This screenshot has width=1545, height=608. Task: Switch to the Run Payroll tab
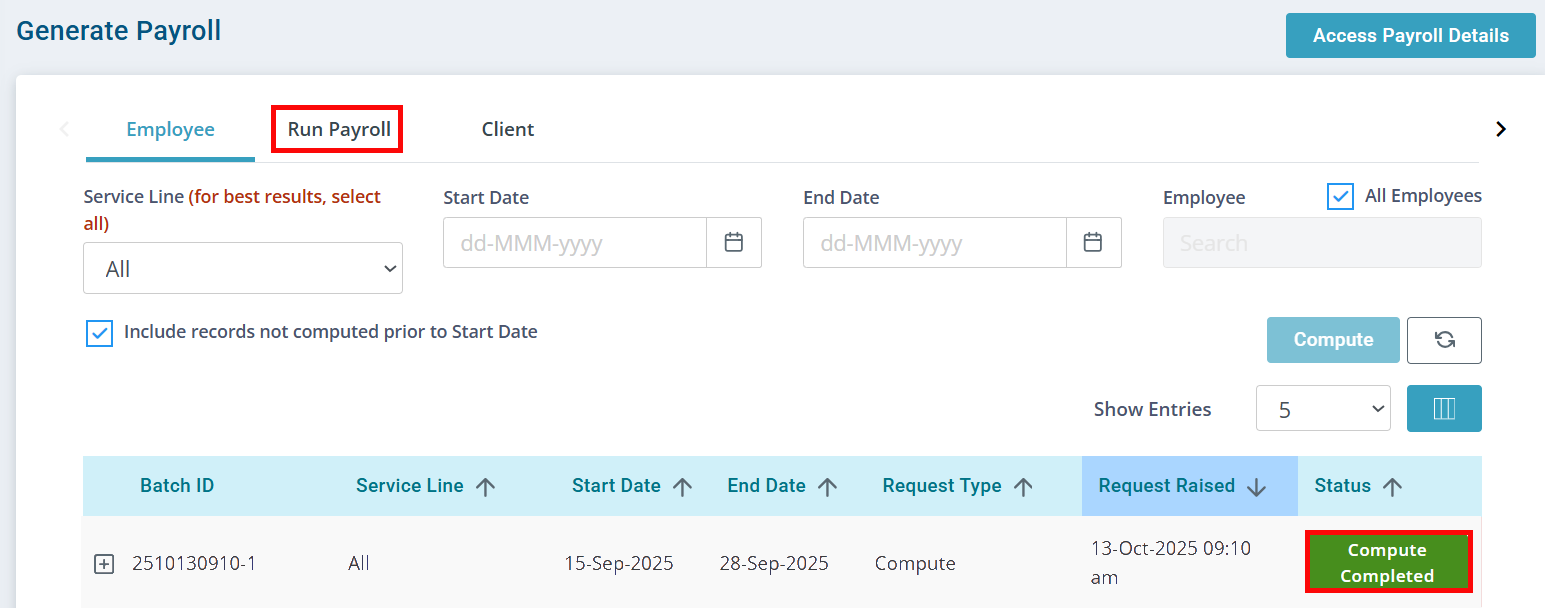[339, 130]
